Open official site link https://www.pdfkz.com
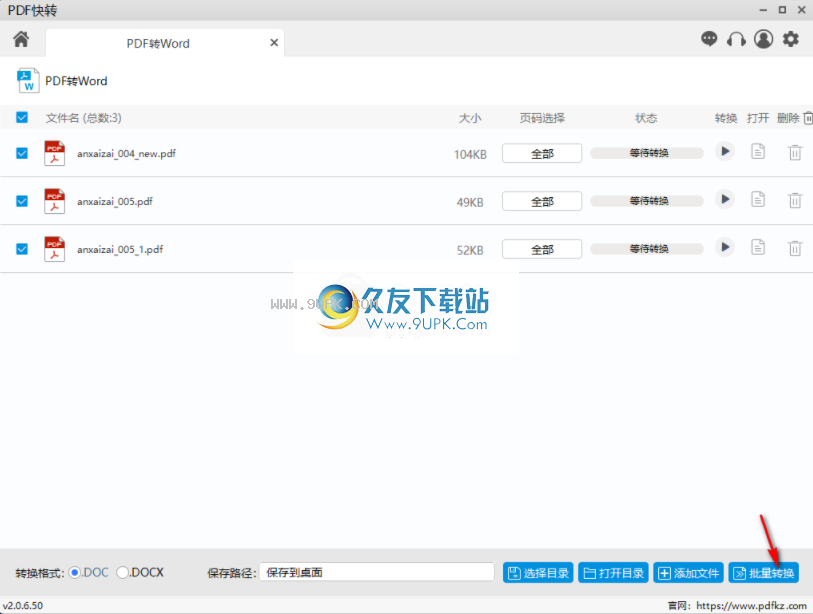 point(751,605)
